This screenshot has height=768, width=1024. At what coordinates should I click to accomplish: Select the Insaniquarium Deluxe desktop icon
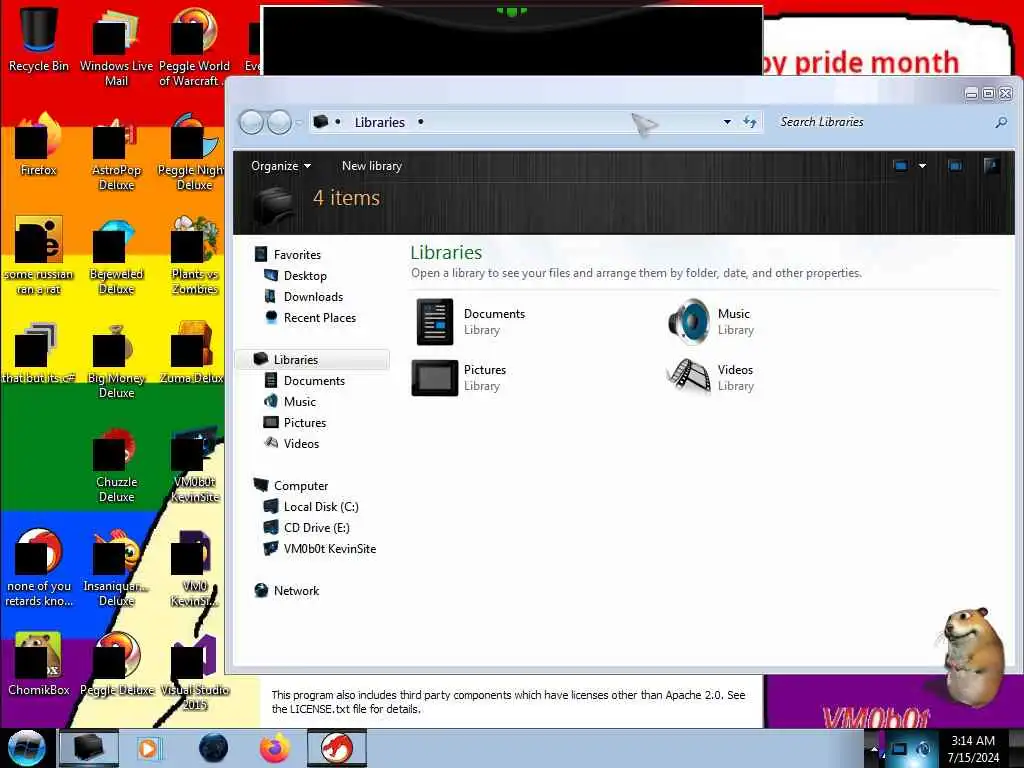click(116, 568)
